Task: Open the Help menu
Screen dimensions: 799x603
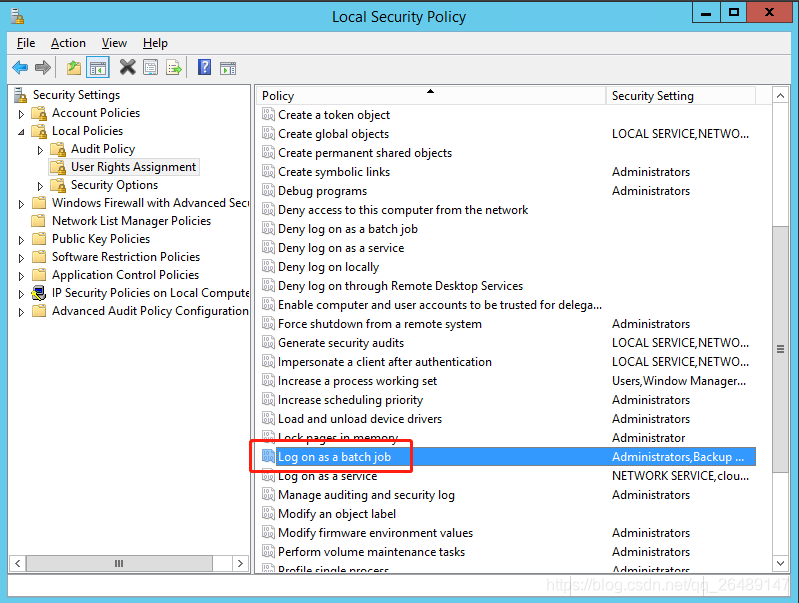Action: point(155,43)
